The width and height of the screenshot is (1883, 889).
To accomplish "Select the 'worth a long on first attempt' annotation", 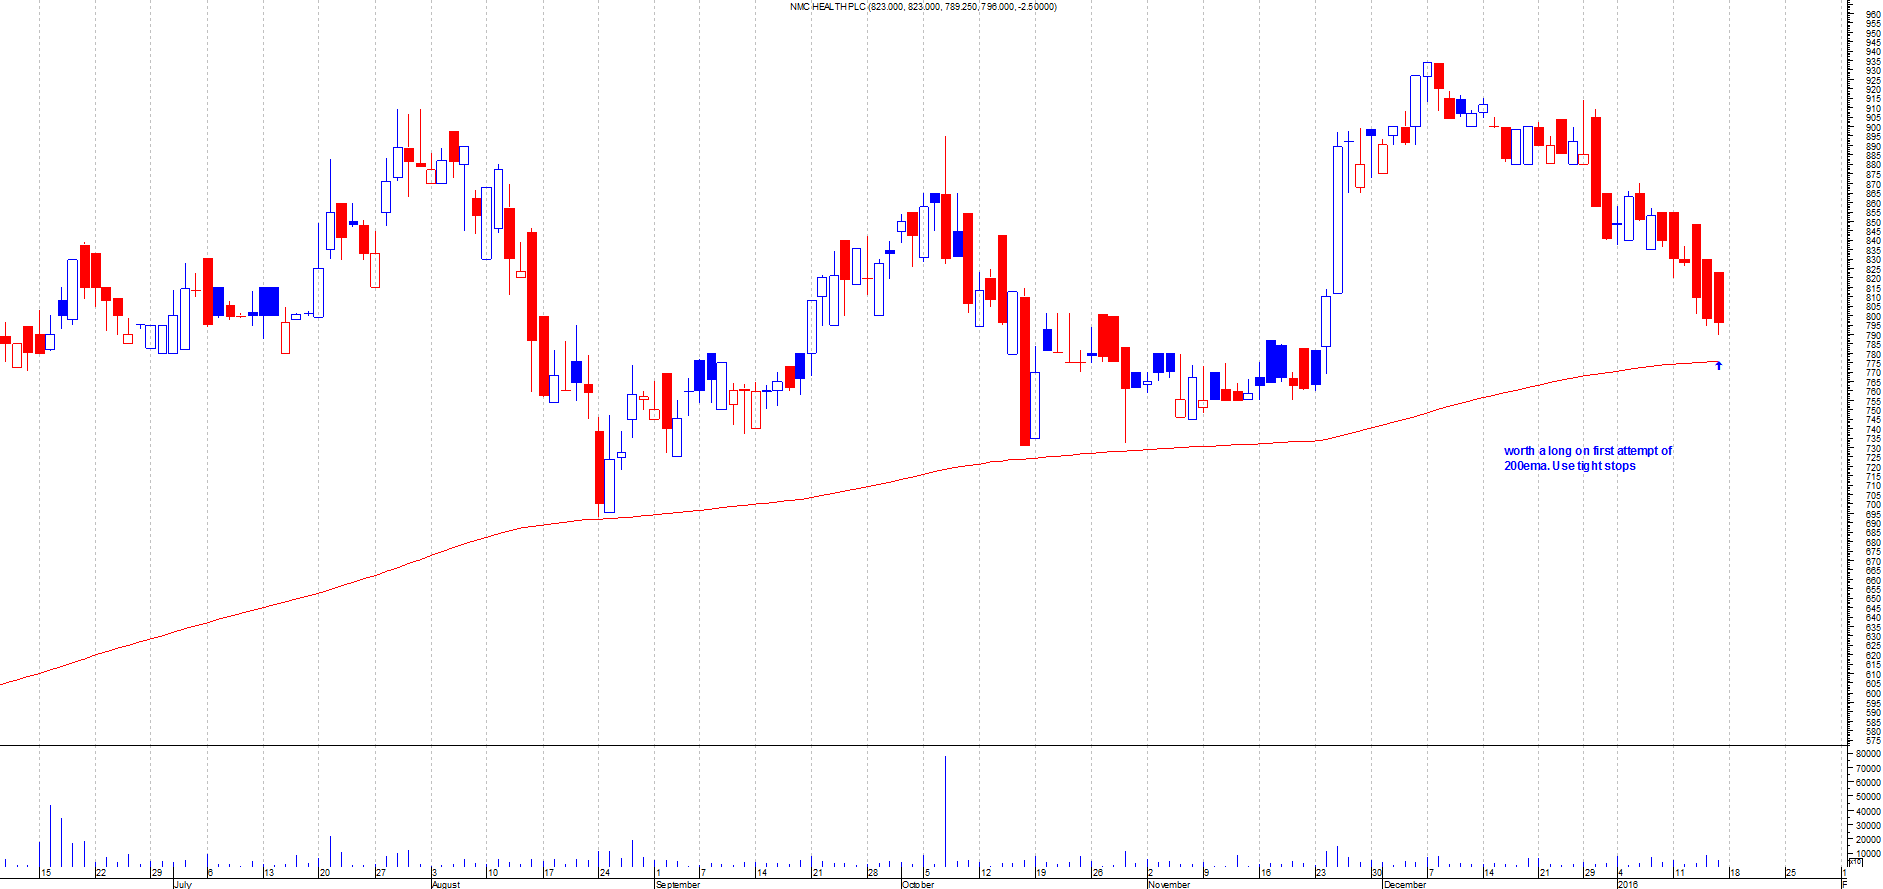I will [x=1587, y=458].
